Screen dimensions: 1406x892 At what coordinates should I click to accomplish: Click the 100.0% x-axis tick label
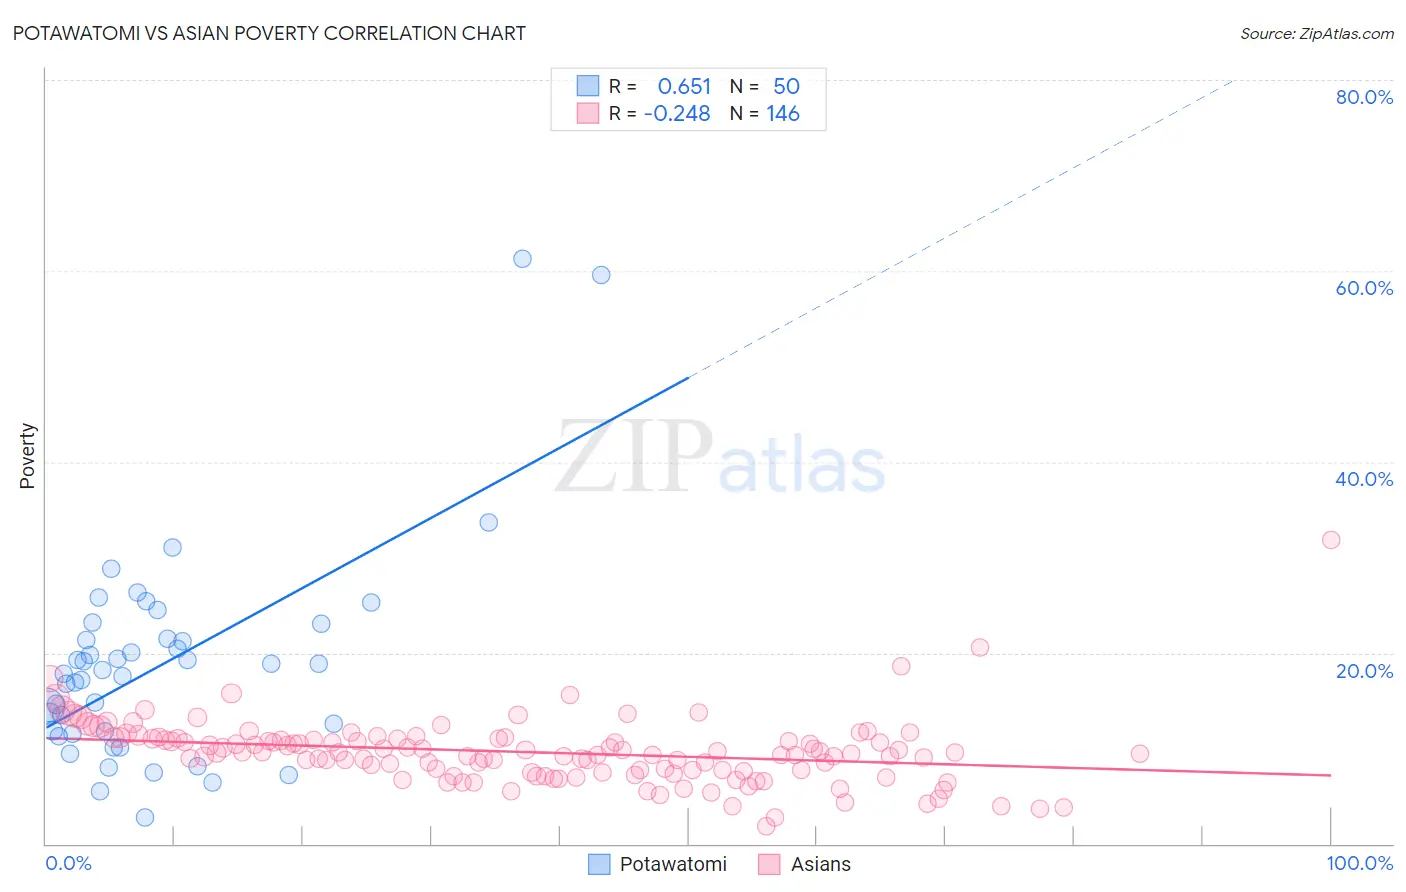pyautogui.click(x=1360, y=863)
